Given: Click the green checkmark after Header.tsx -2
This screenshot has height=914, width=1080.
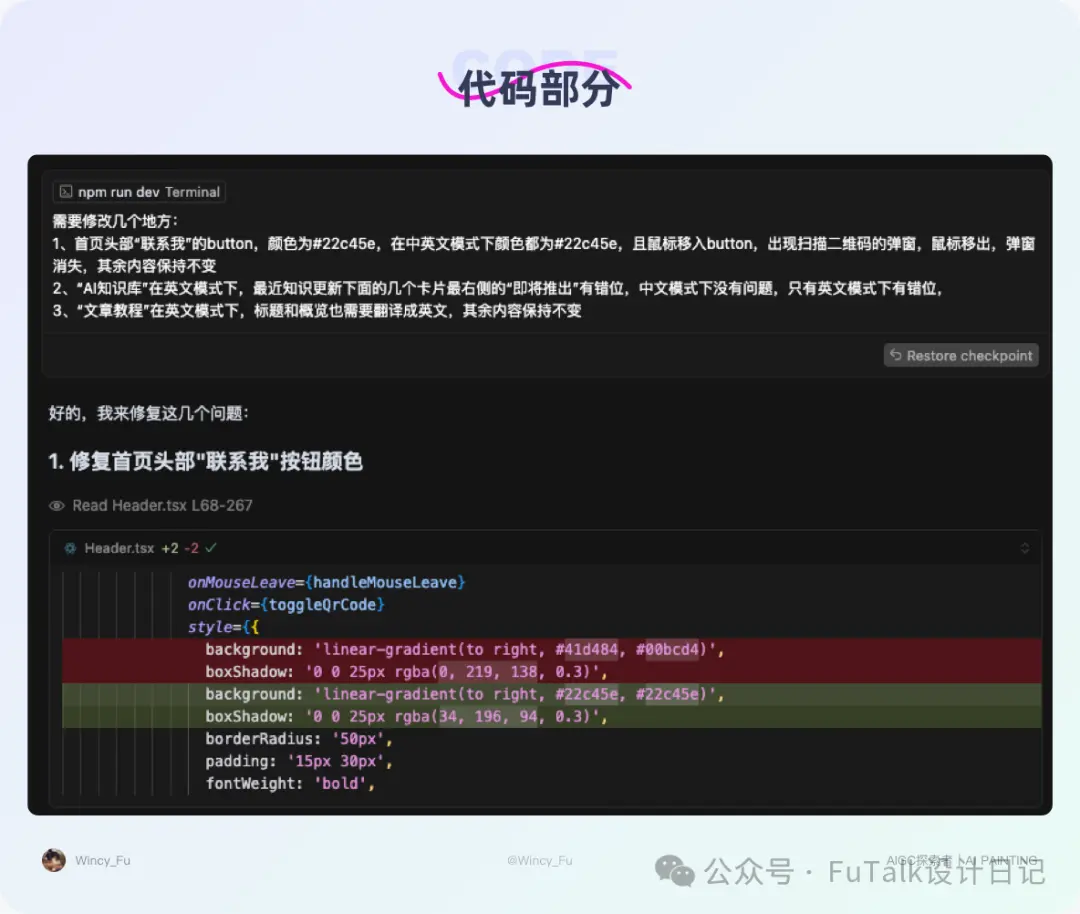Looking at the screenshot, I should (x=211, y=548).
